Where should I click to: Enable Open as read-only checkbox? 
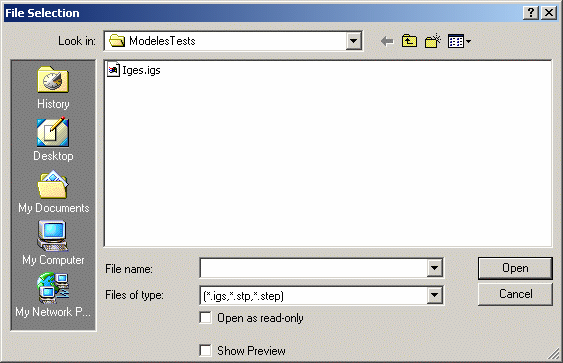coord(205,318)
